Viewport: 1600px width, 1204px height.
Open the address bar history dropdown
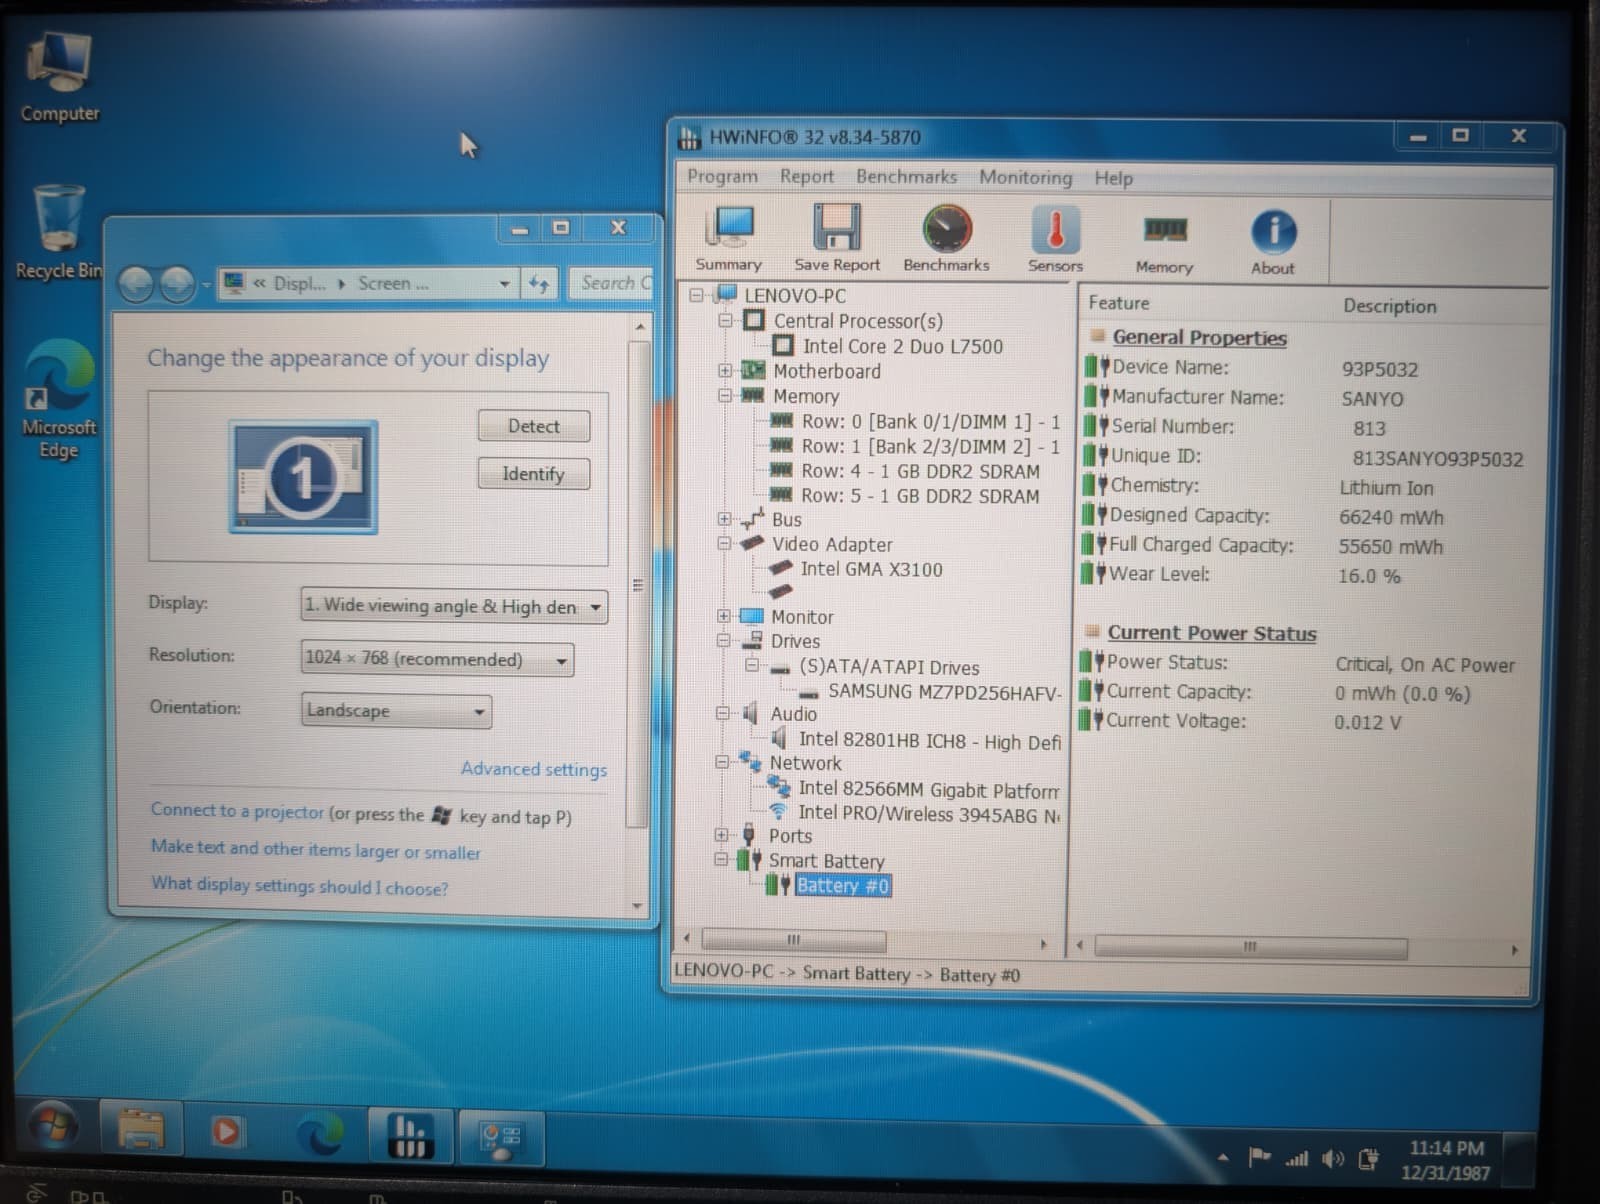504,284
